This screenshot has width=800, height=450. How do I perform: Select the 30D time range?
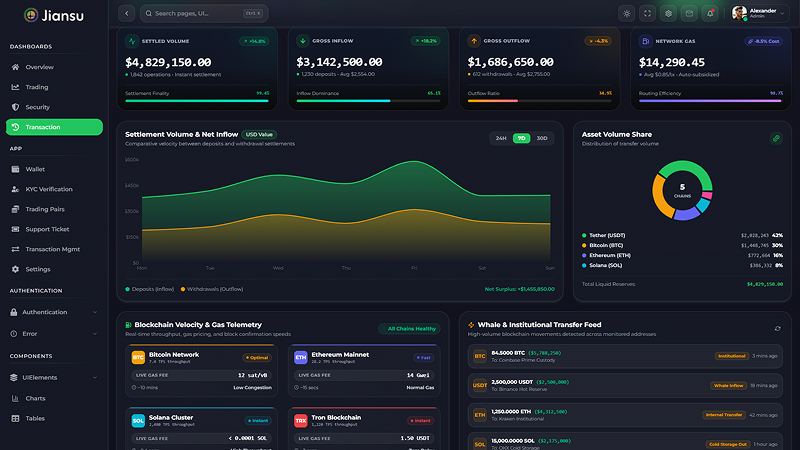coord(542,138)
